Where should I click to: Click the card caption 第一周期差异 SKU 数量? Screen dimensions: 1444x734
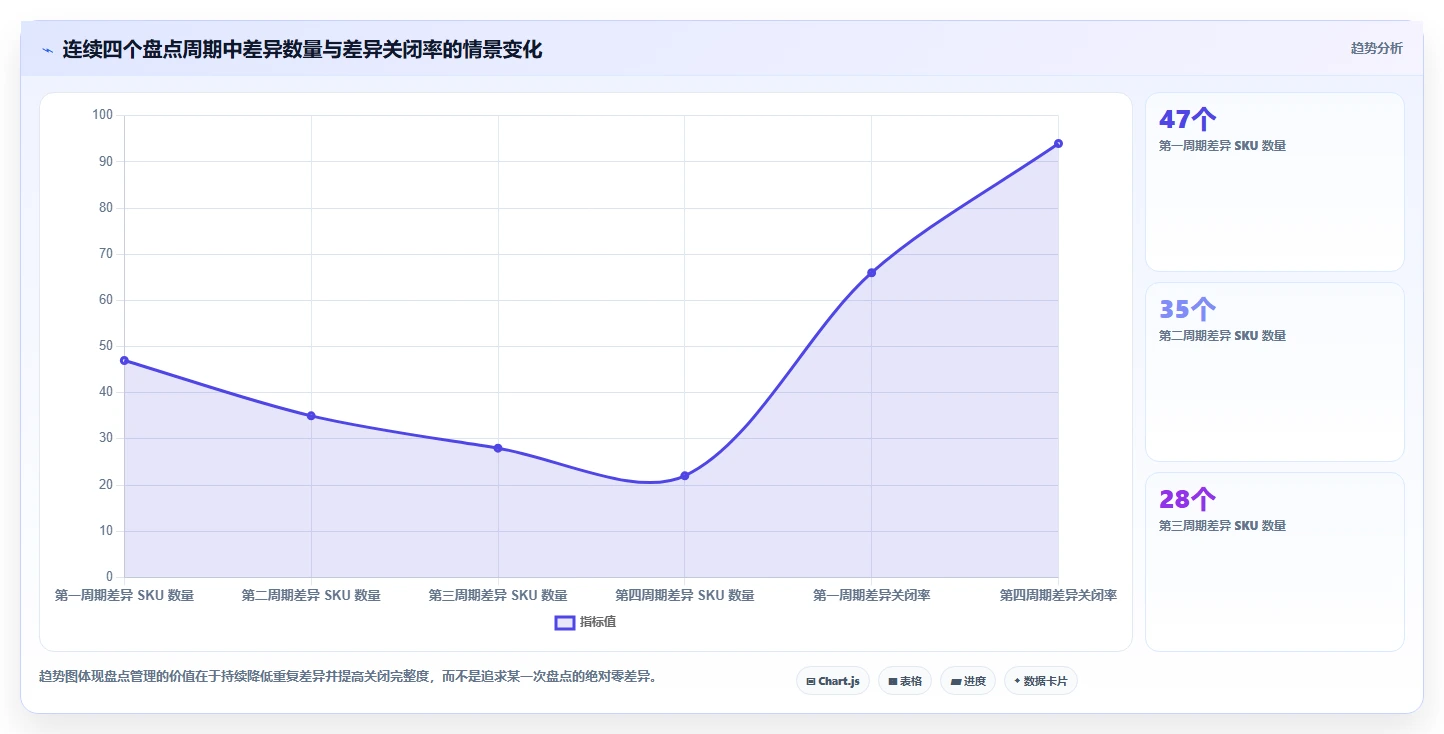coord(1222,146)
